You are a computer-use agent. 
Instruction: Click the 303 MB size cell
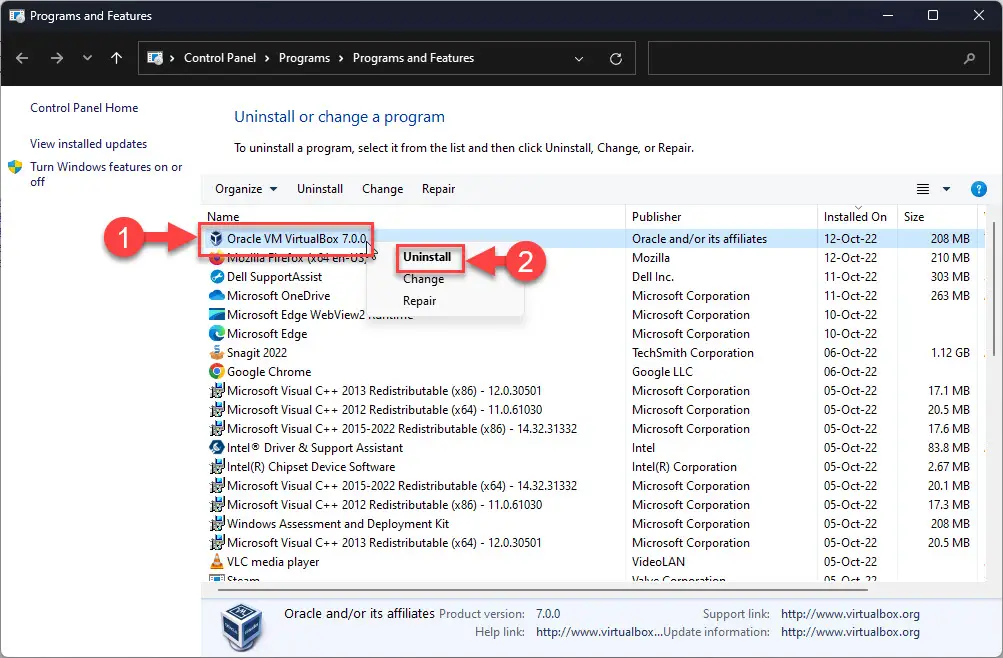point(950,277)
